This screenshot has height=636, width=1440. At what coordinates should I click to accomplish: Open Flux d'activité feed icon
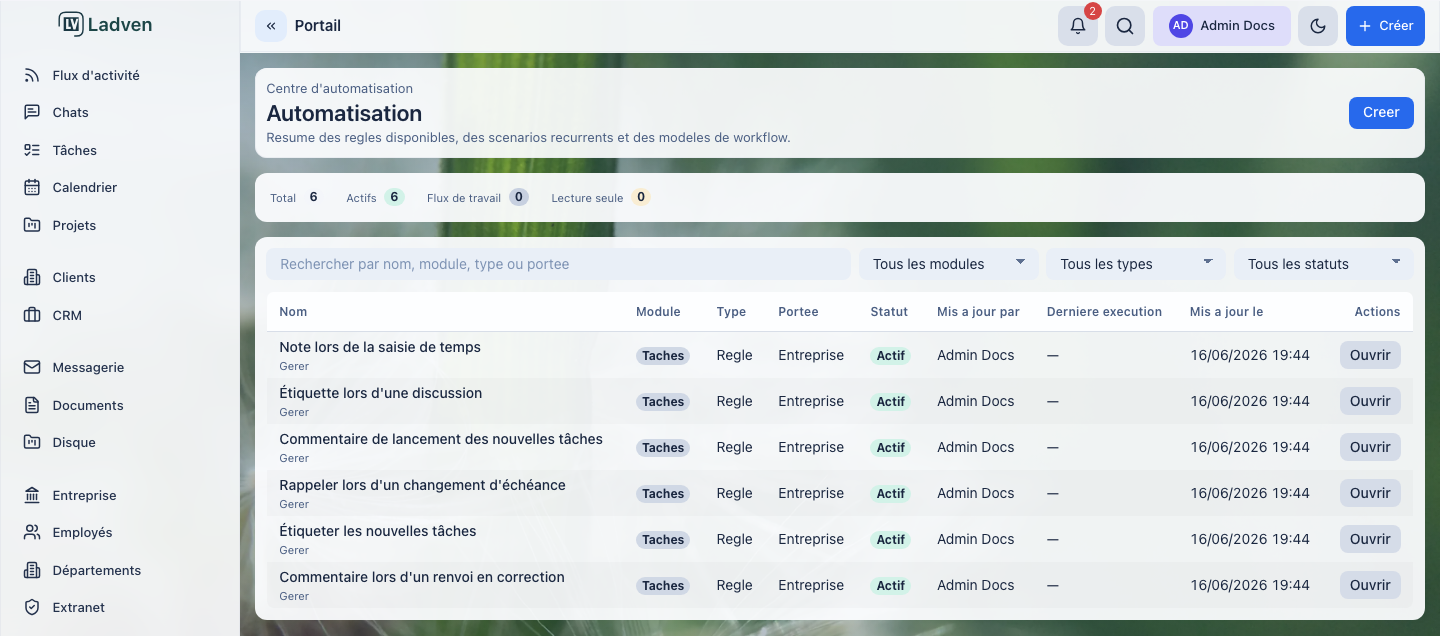[32, 75]
